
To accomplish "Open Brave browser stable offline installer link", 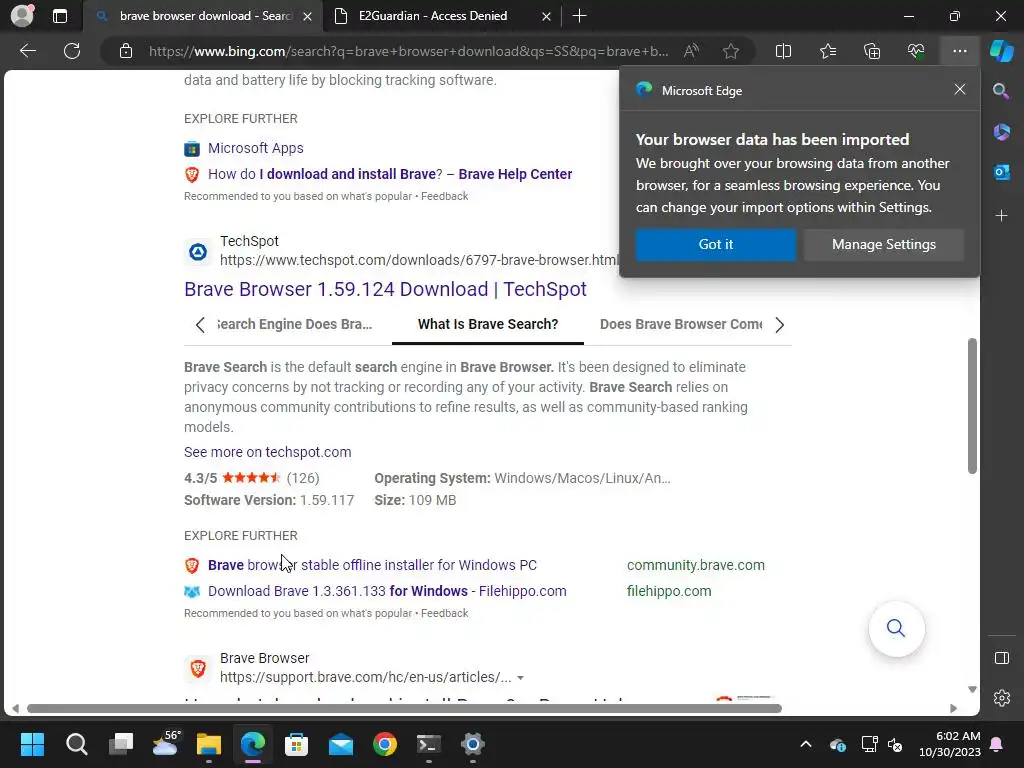I will click(x=372, y=565).
